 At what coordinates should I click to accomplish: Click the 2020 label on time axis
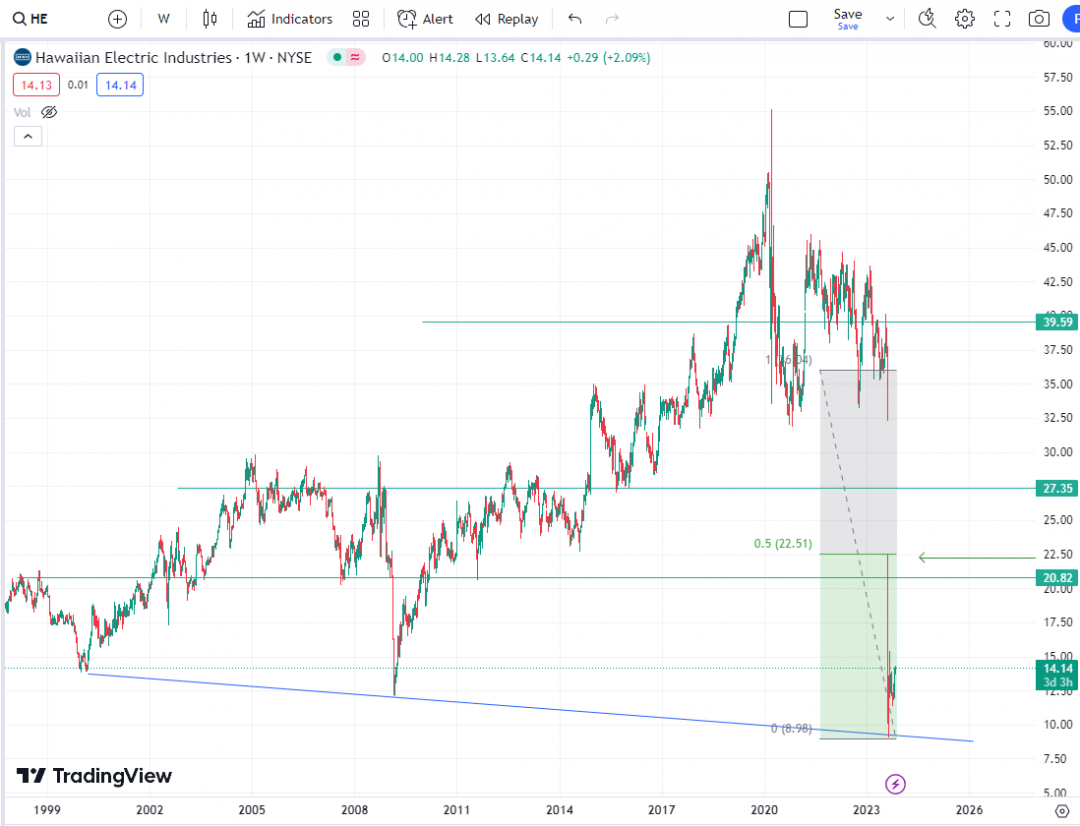coord(764,809)
